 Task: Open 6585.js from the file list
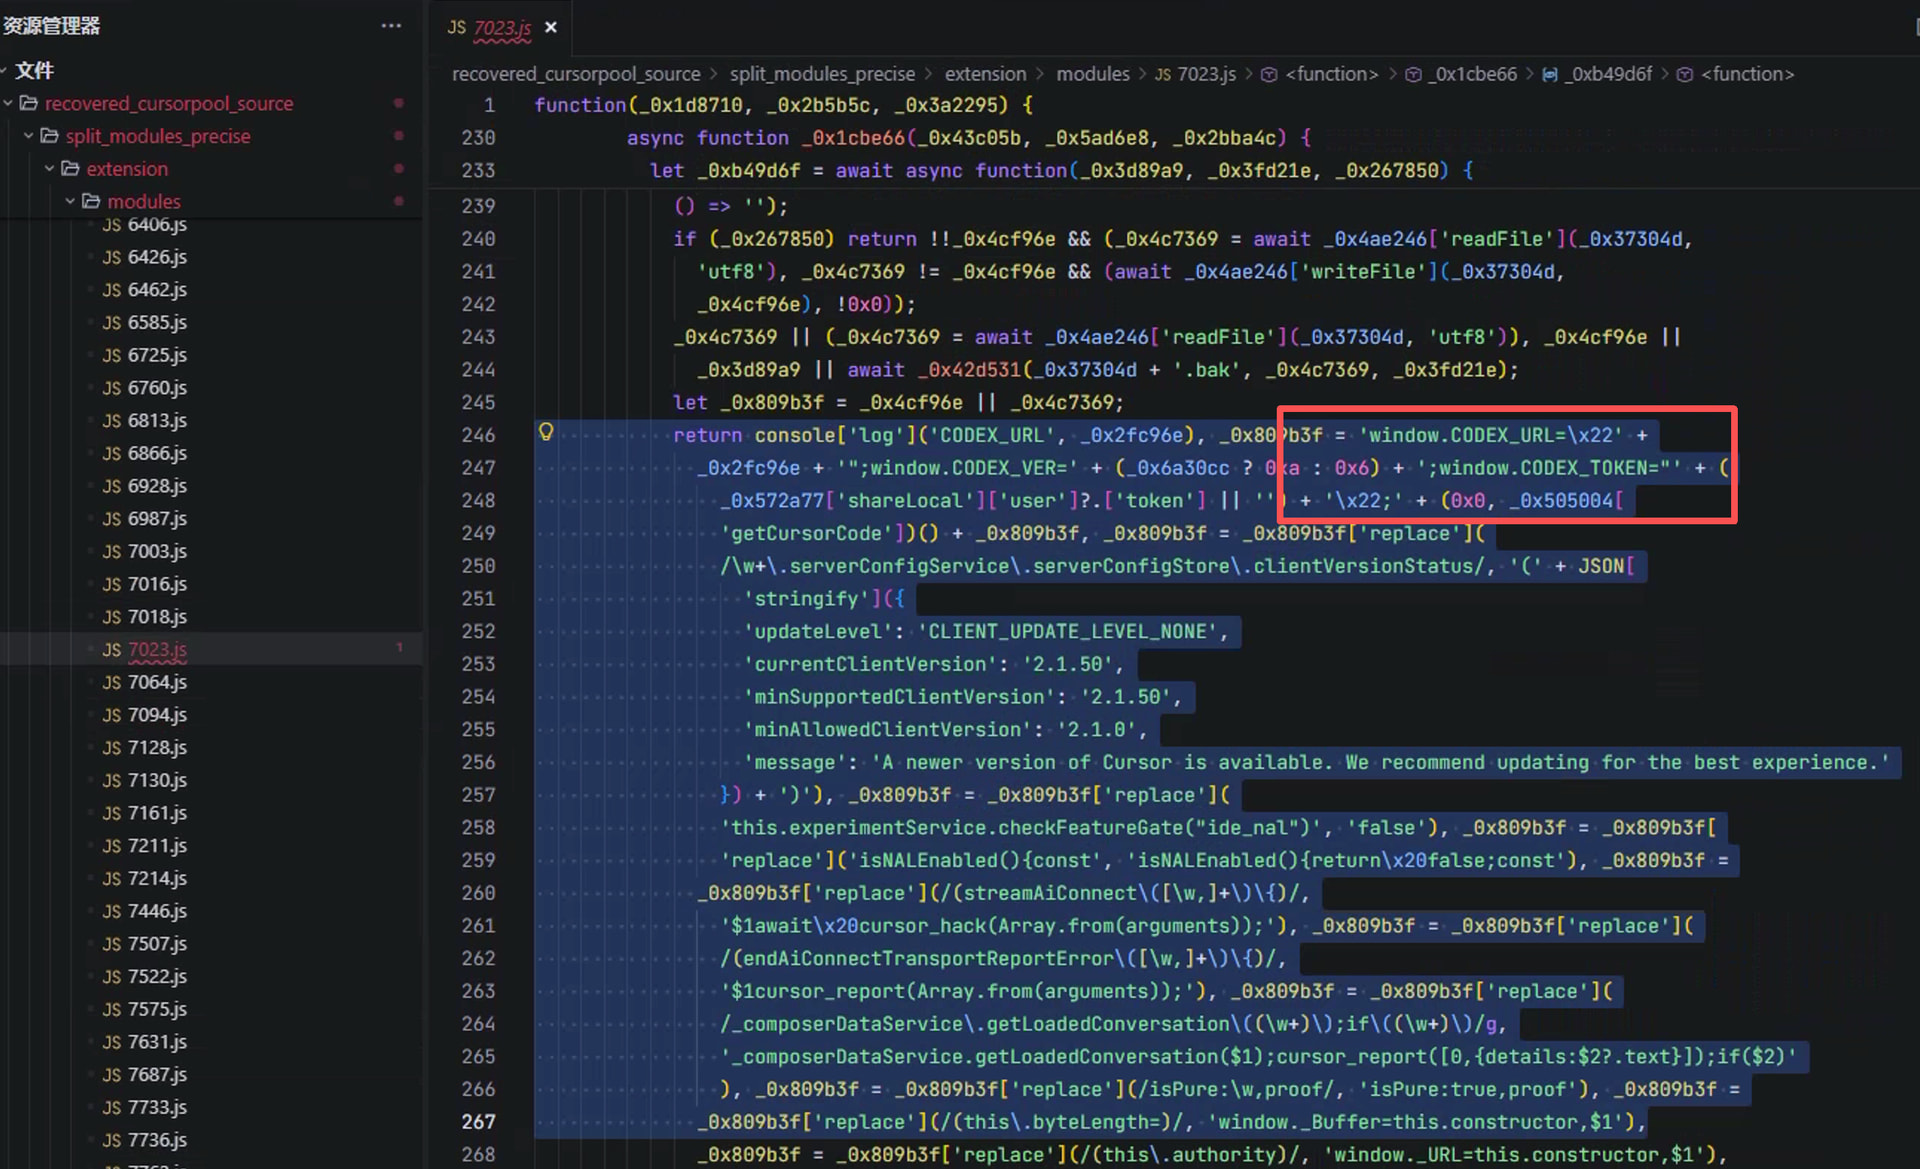pos(157,322)
